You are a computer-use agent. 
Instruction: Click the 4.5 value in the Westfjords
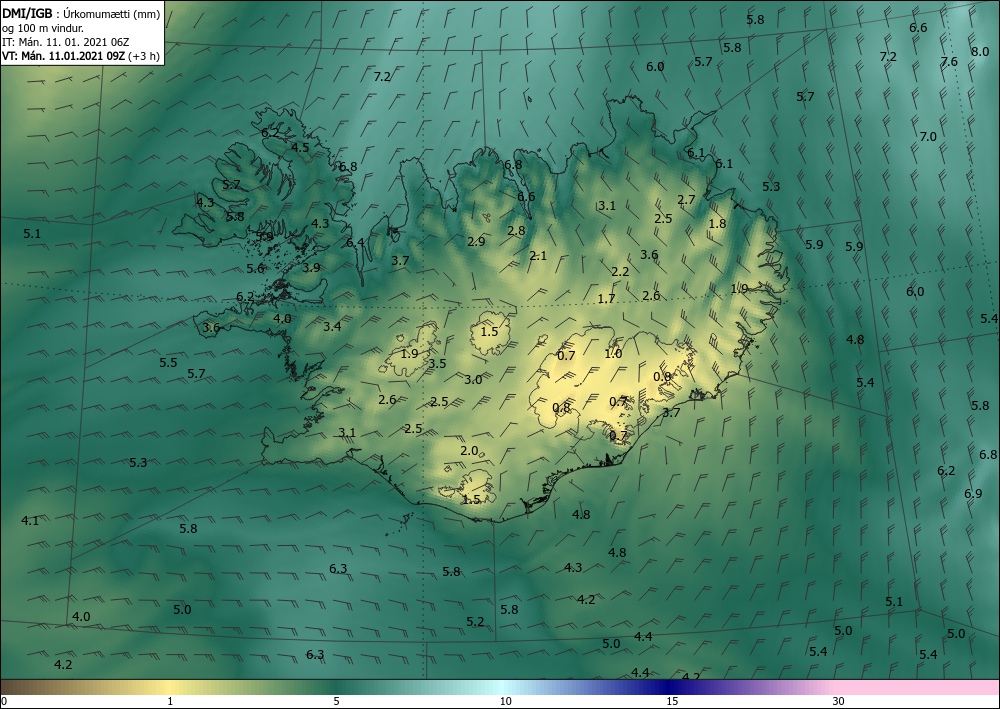coord(300,147)
